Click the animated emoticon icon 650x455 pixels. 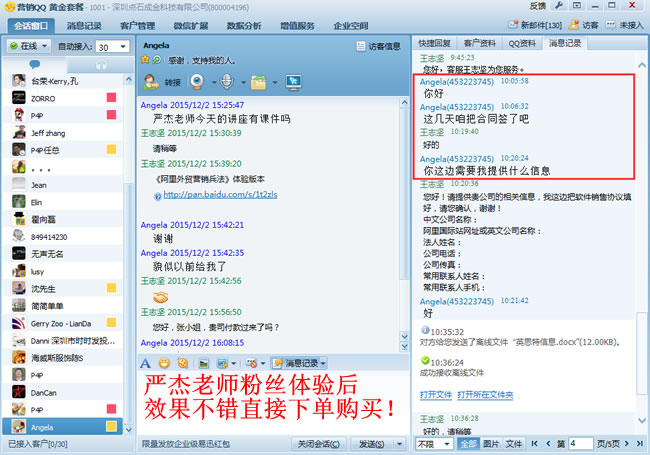pos(183,363)
